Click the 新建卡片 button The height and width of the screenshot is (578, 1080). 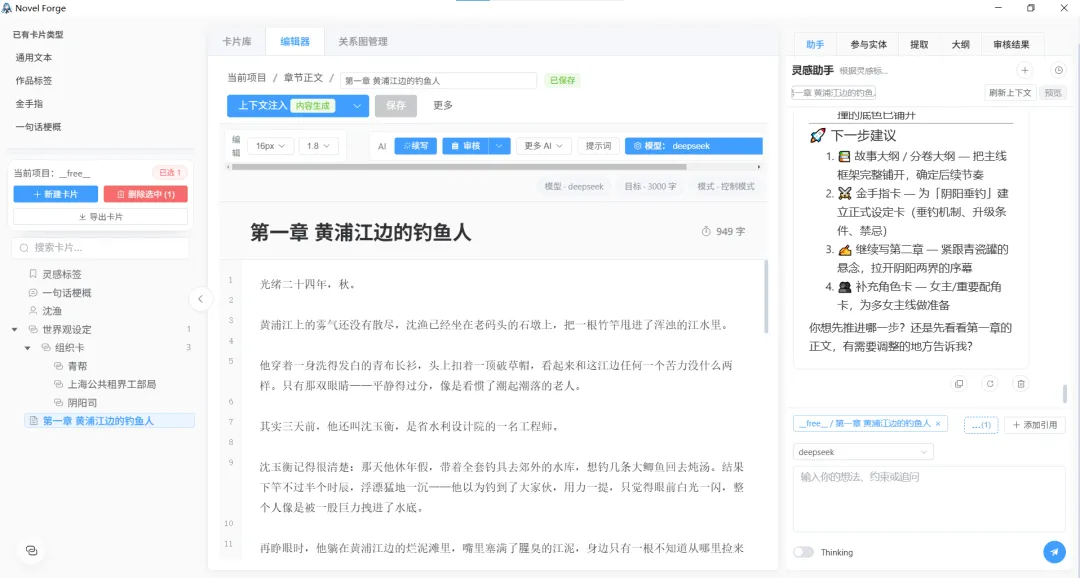coord(56,194)
